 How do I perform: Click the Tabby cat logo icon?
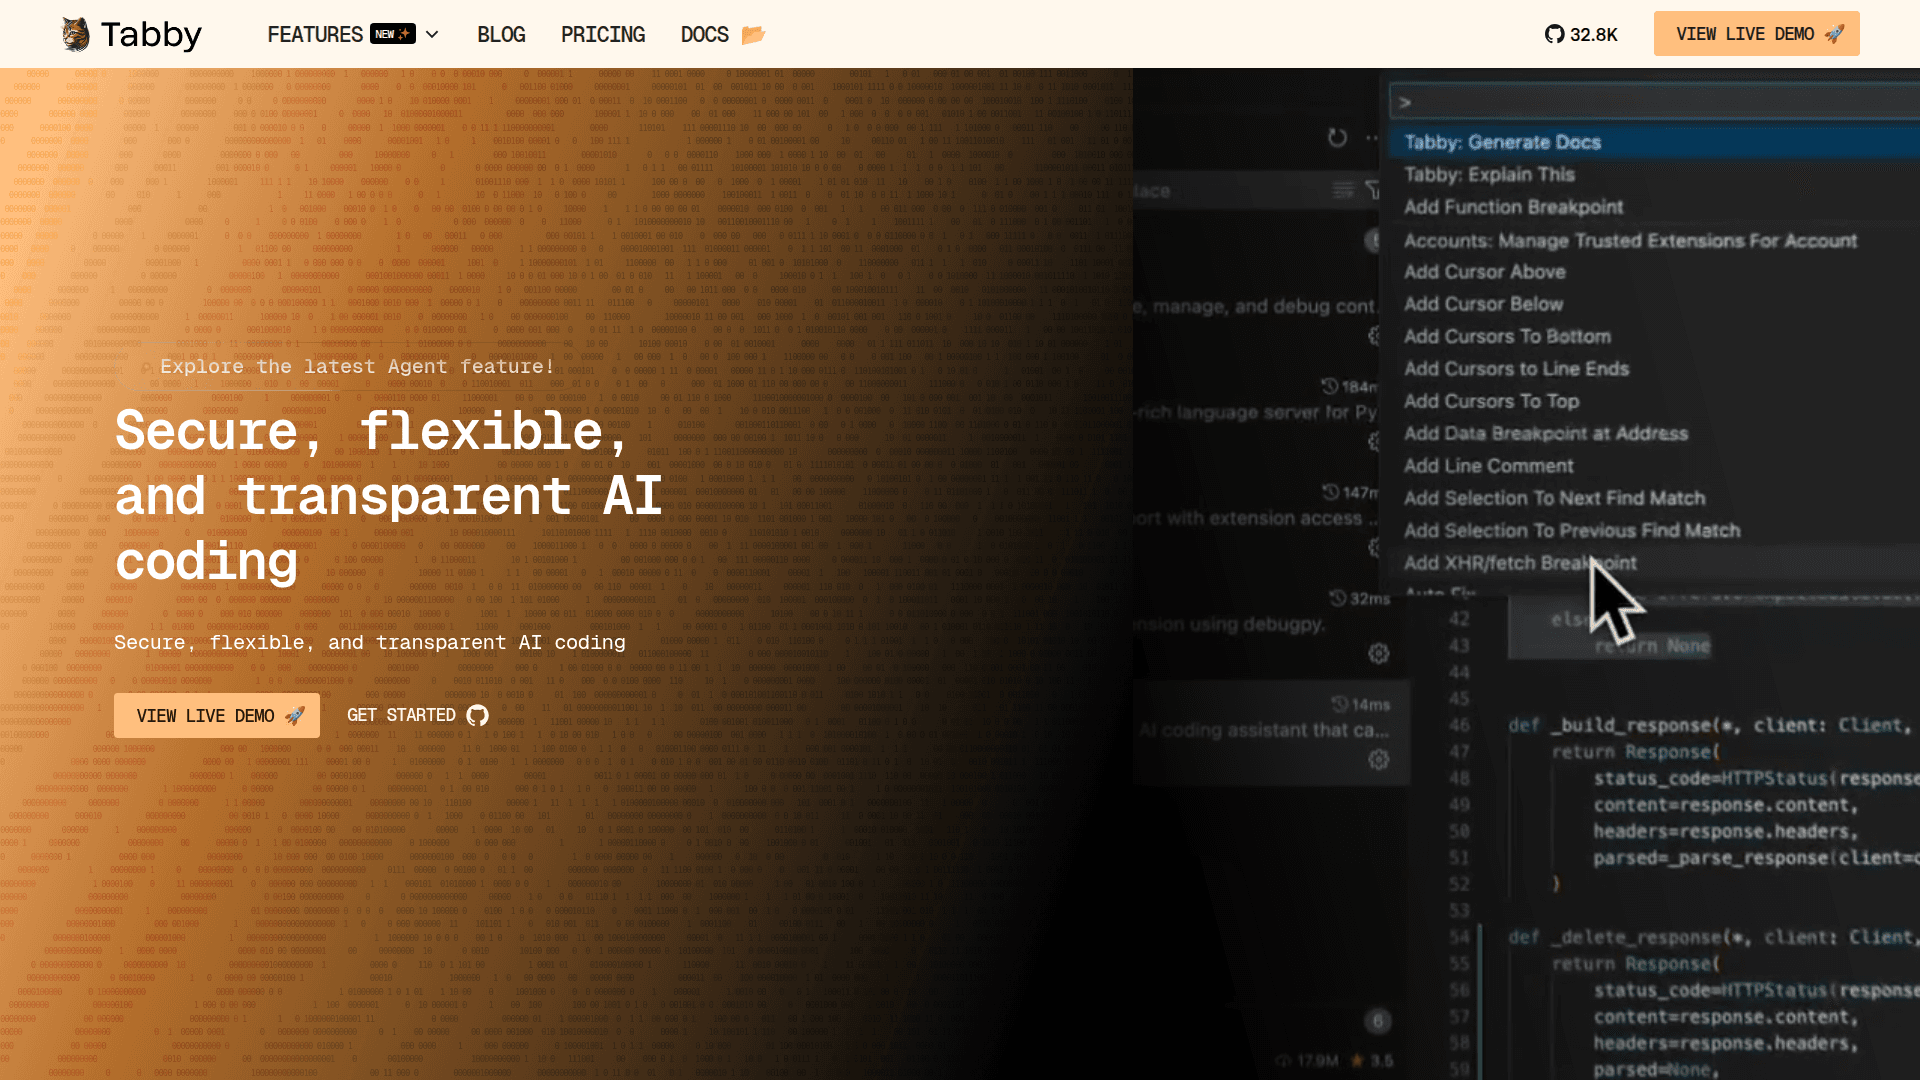pos(76,34)
